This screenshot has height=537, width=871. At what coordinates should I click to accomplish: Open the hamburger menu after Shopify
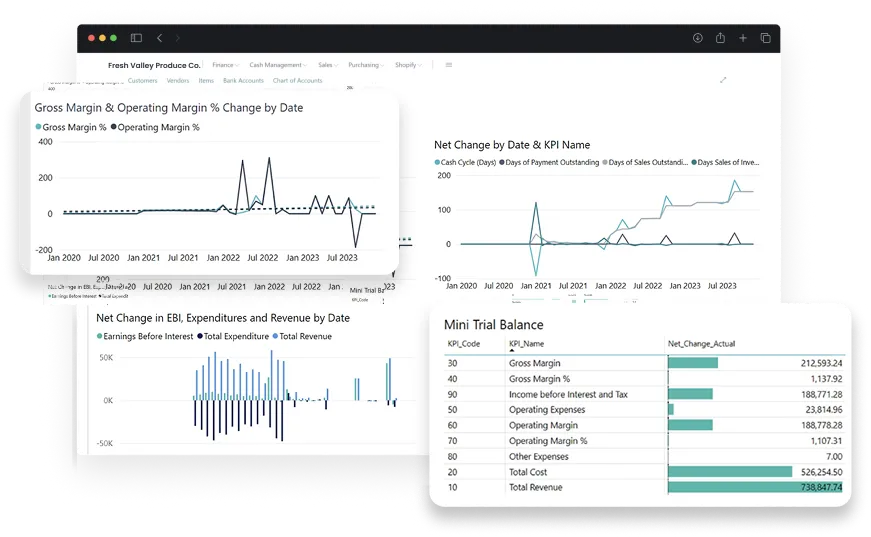449,65
